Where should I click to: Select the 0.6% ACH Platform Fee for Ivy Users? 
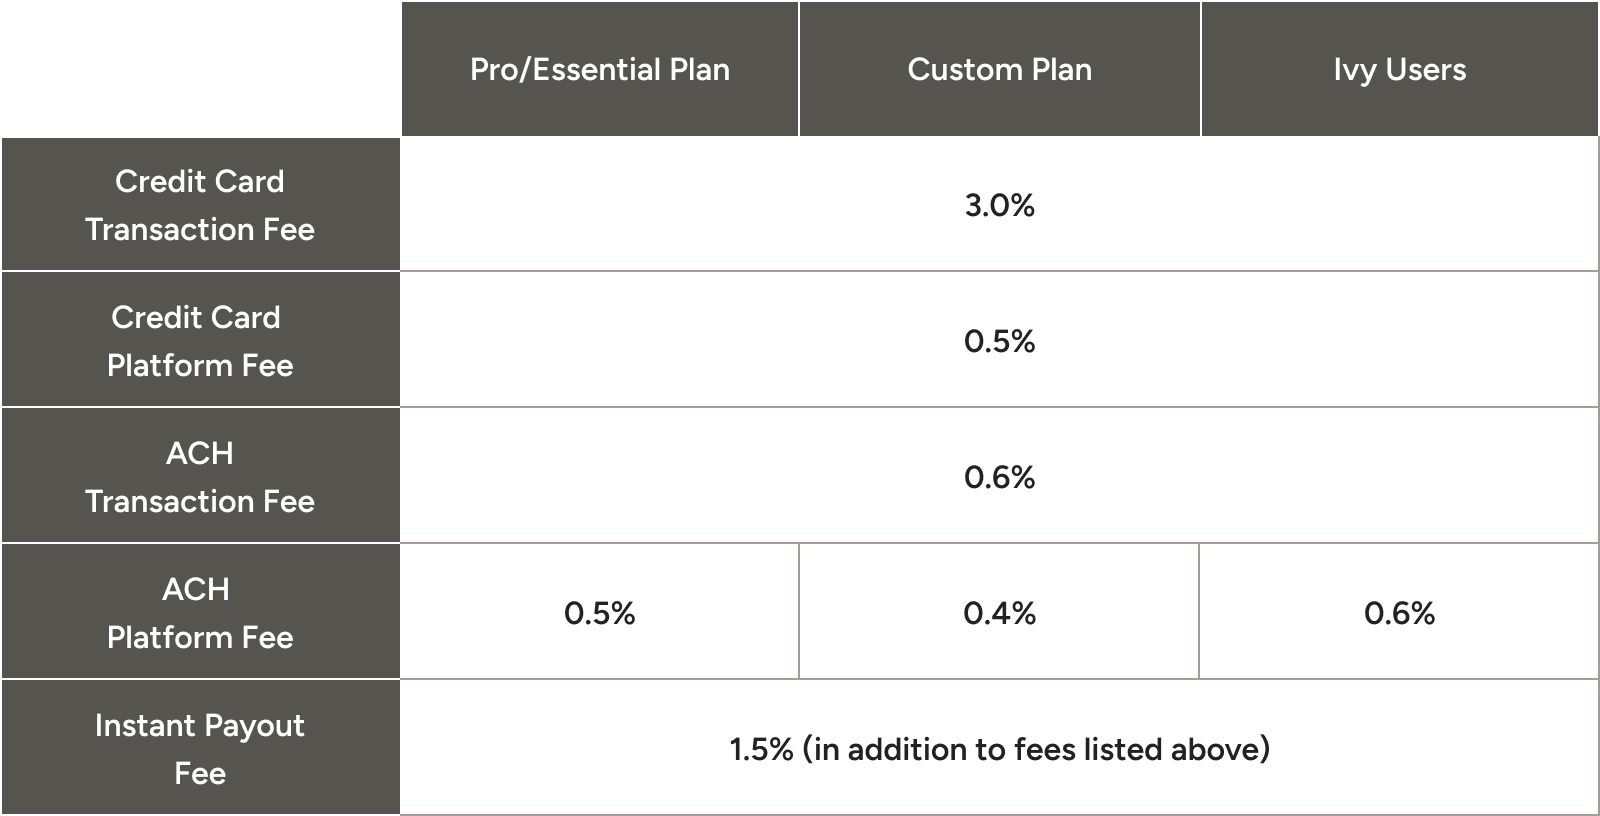point(1399,613)
